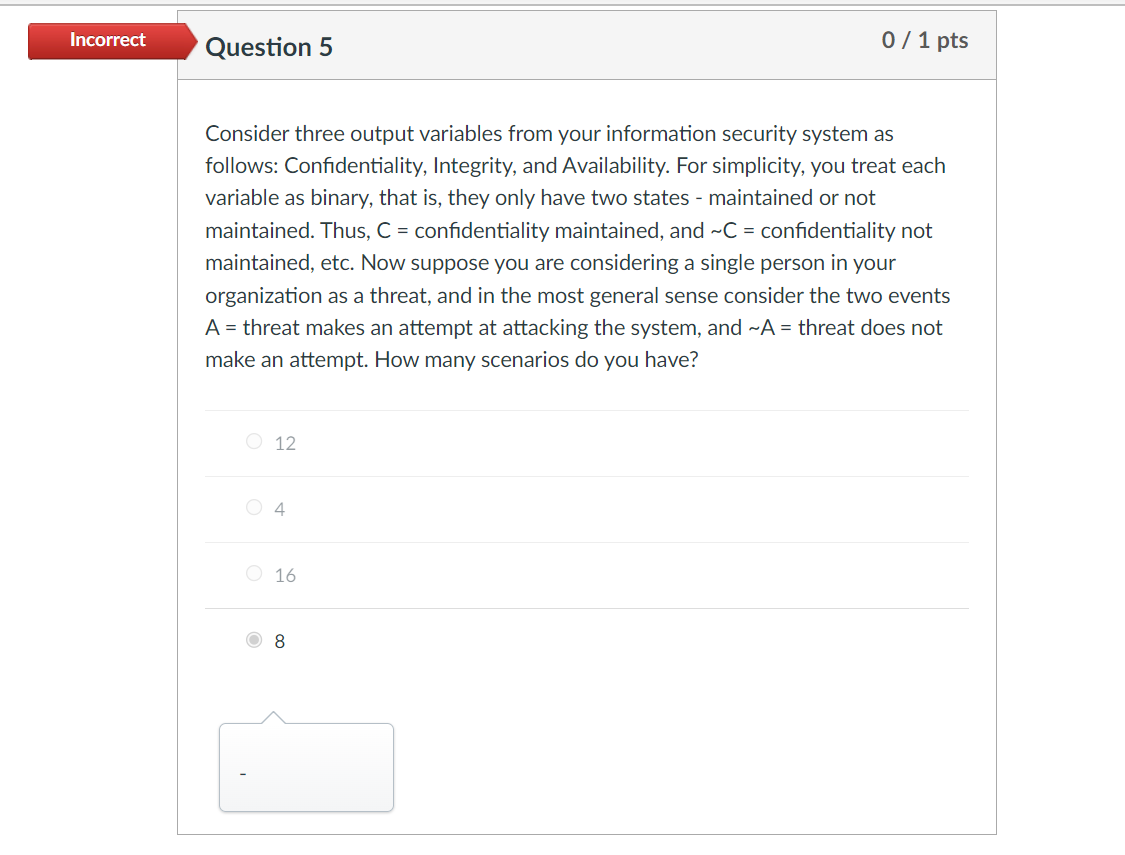The image size is (1125, 855).
Task: Click the divider line above answer 12
Action: pos(586,408)
